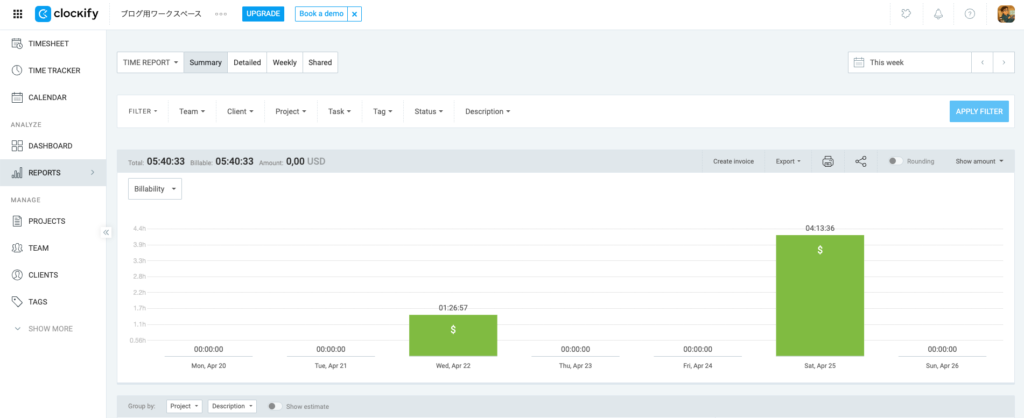Click the UPGRADE button
1024x418 pixels.
click(x=263, y=14)
